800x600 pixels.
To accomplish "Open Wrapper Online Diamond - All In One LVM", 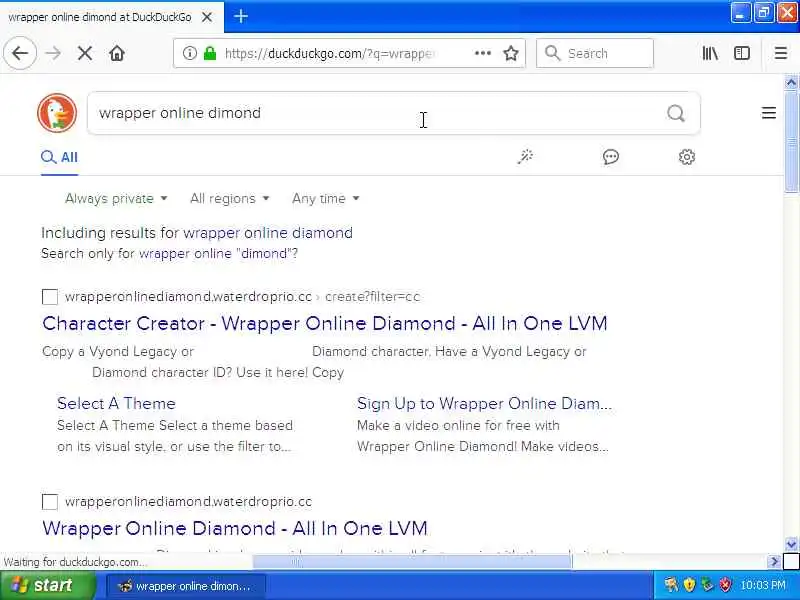I will point(235,528).
